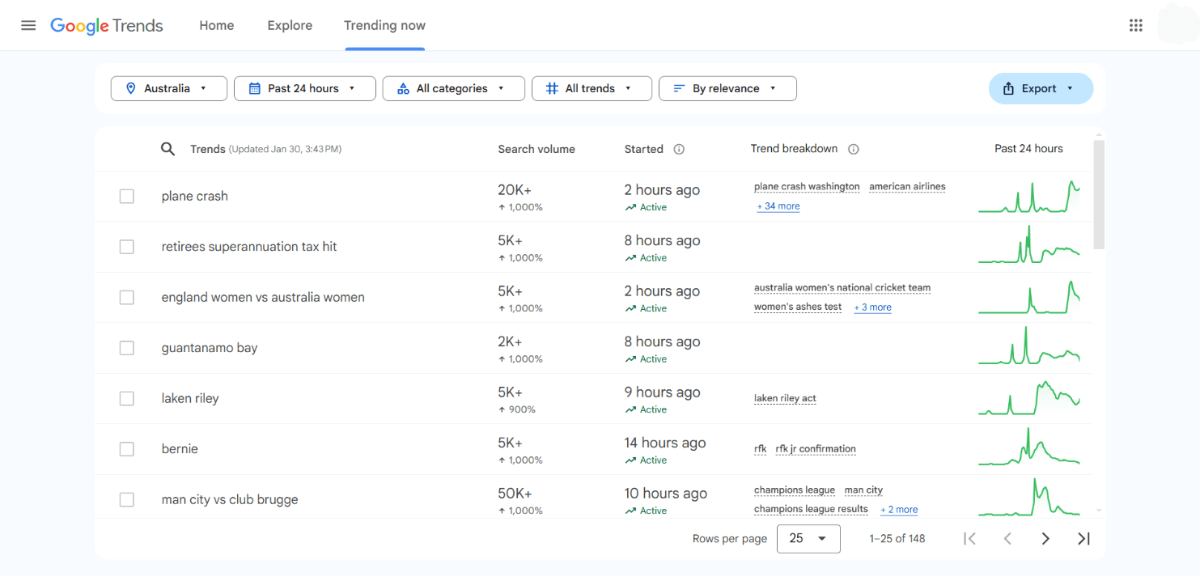Click the search magnifier icon beside Trends
Image resolution: width=1200 pixels, height=576 pixels.
click(x=168, y=149)
